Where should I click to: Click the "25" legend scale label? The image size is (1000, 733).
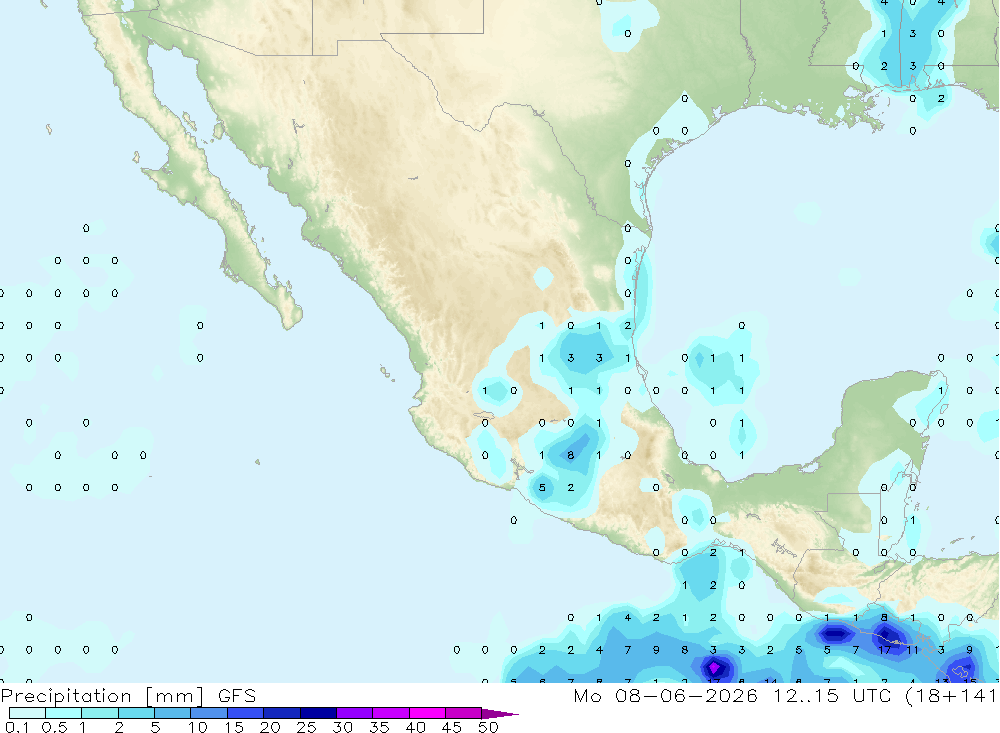tap(307, 727)
